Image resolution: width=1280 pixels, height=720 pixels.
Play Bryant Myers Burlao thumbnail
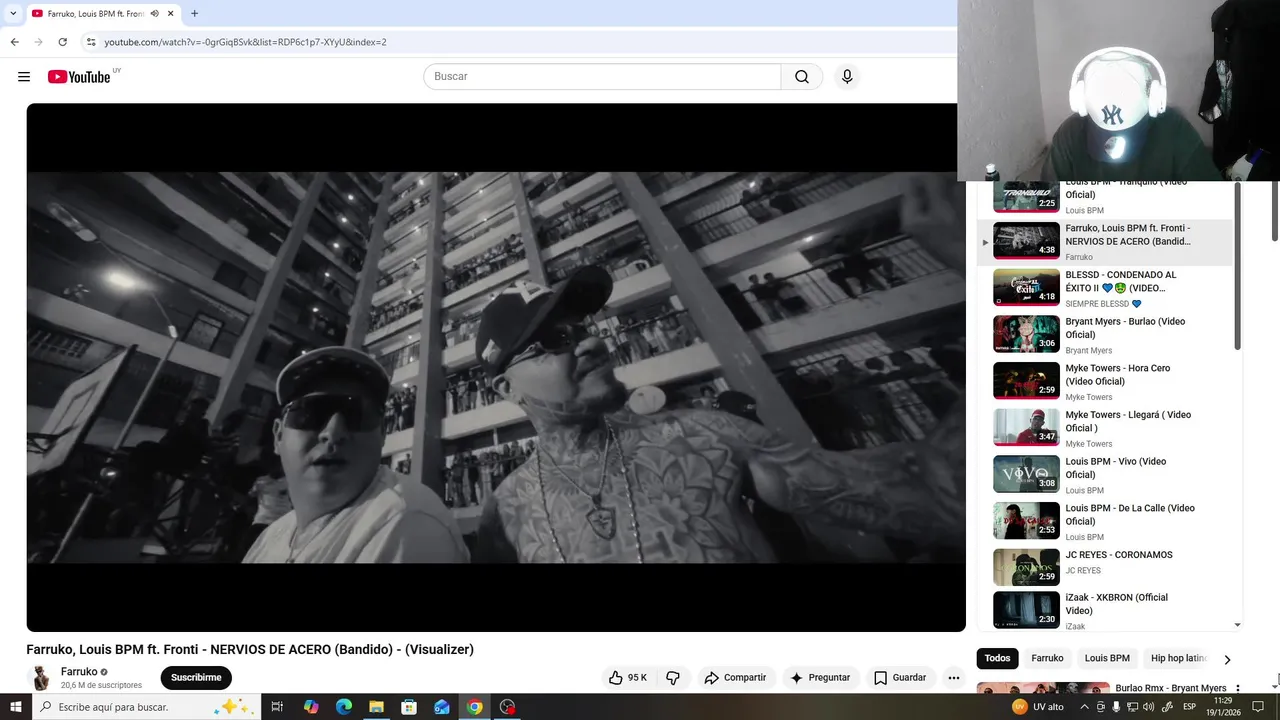(x=1026, y=334)
